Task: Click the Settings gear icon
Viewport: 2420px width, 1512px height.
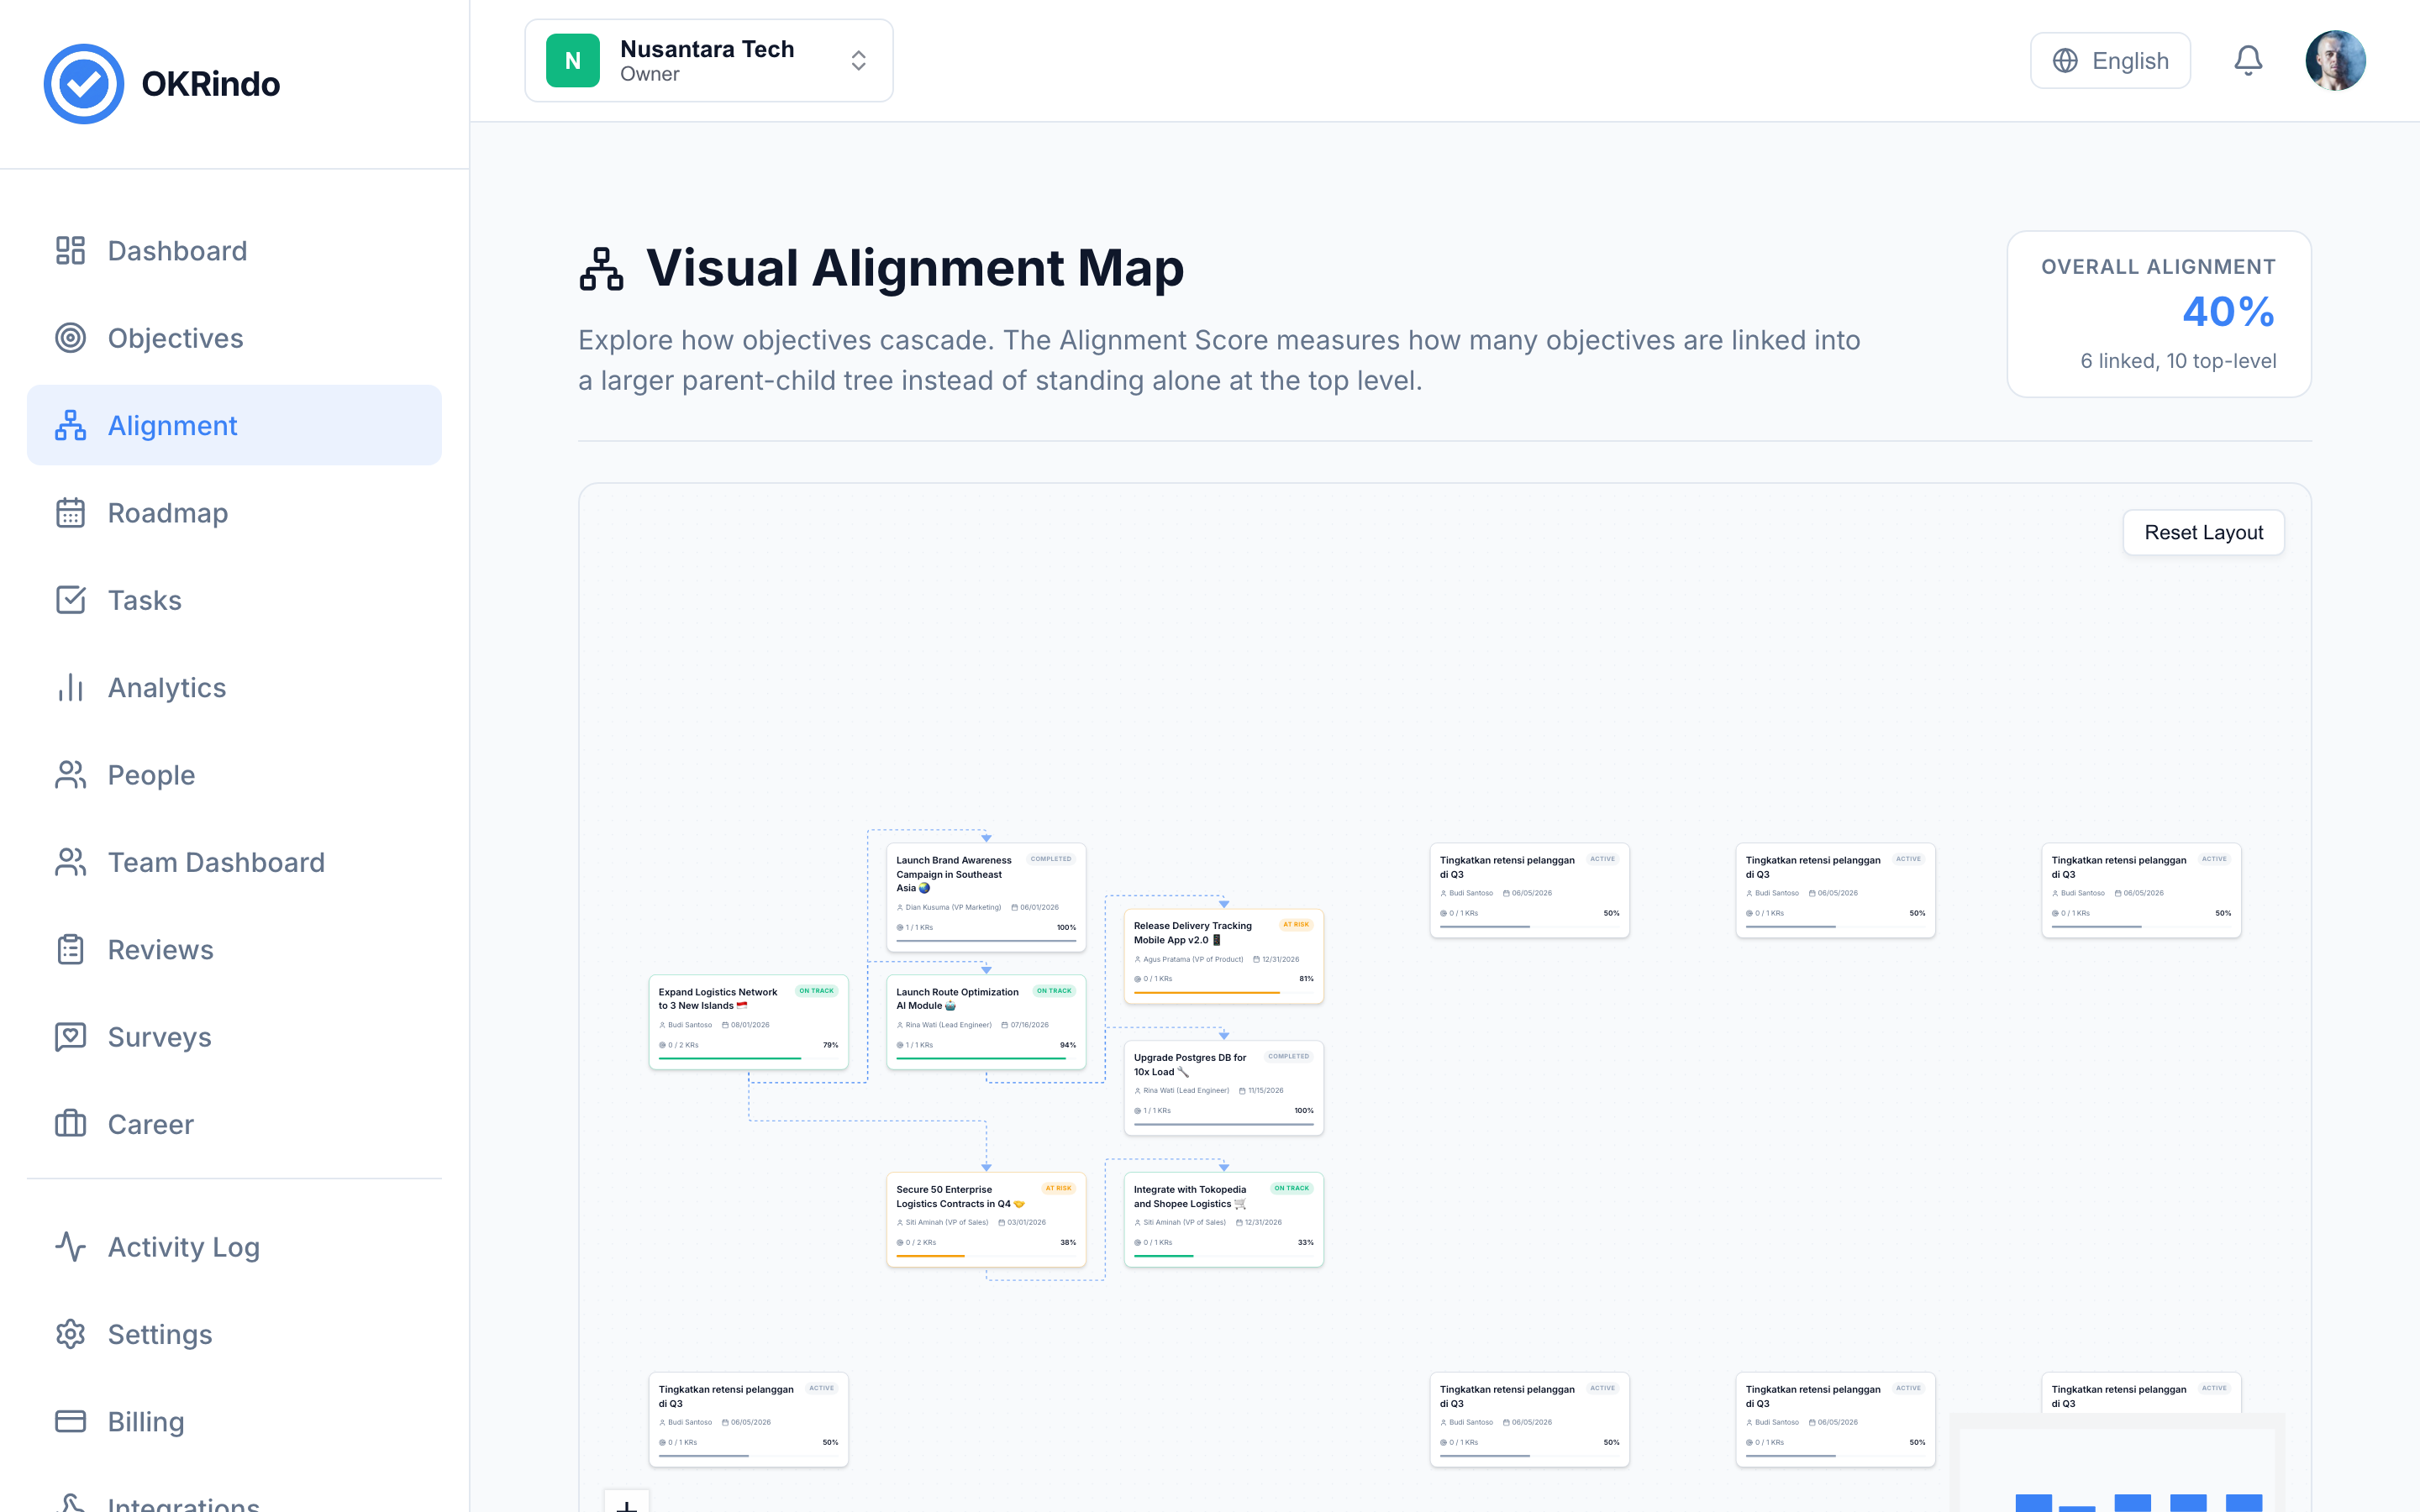Action: coord(70,1334)
